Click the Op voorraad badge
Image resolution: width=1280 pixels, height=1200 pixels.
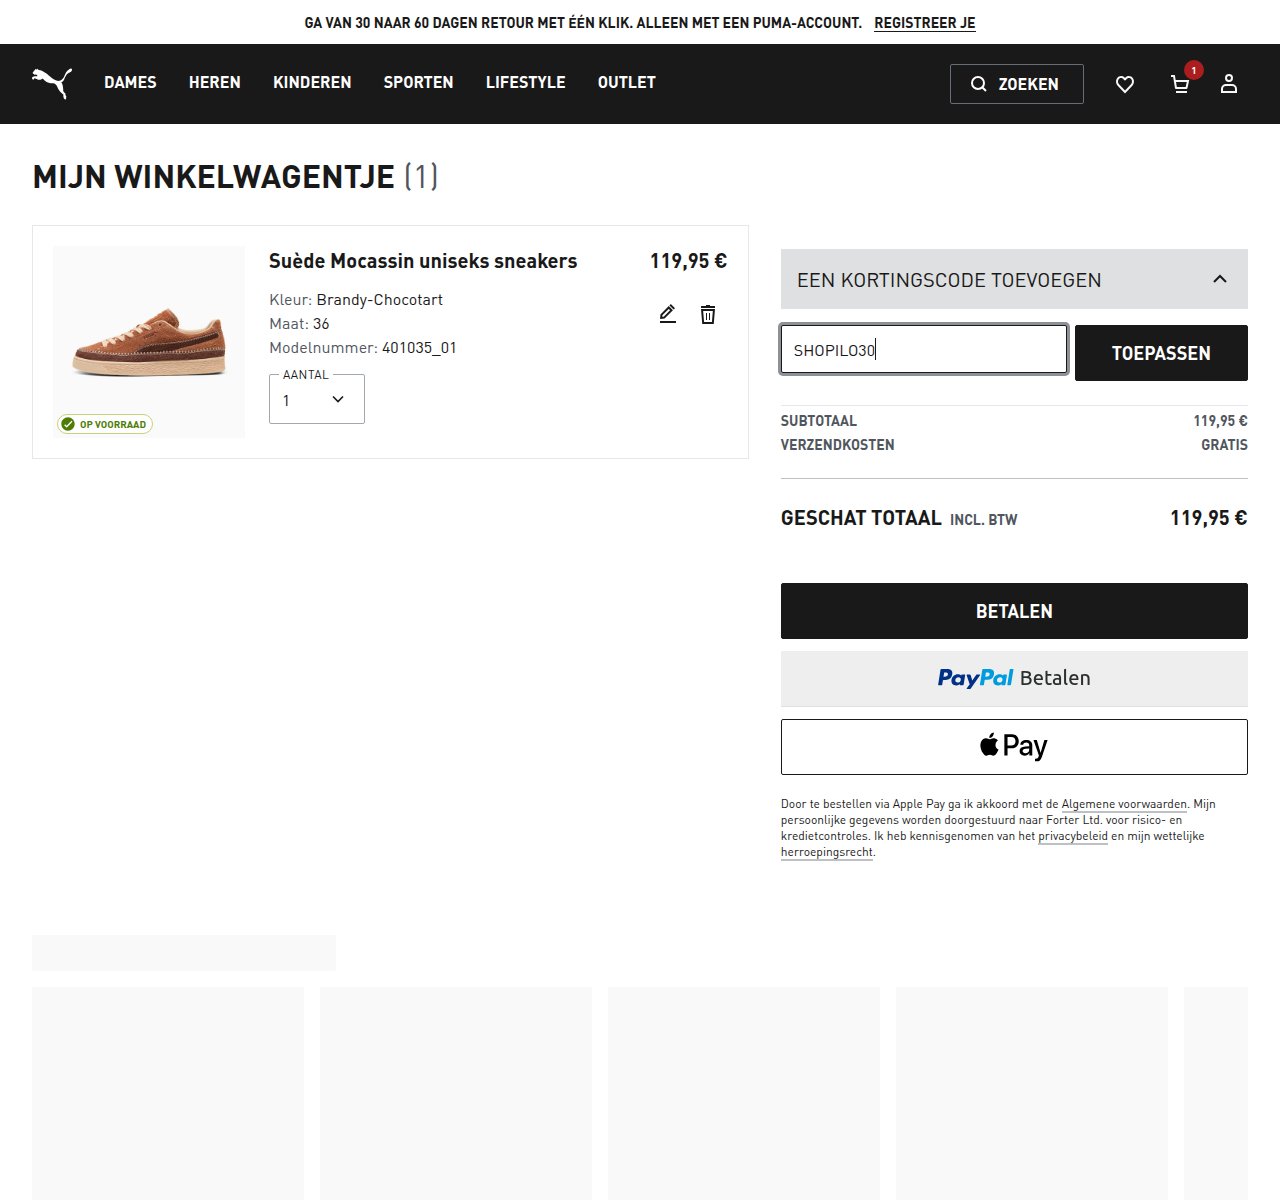(x=105, y=424)
